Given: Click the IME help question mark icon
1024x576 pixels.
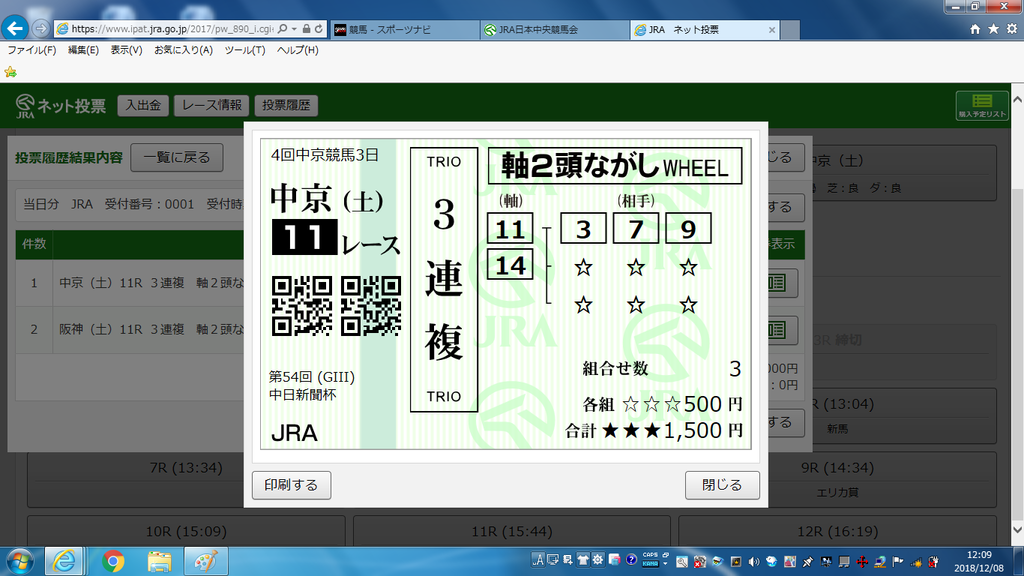Looking at the screenshot, I should pyautogui.click(x=631, y=560).
